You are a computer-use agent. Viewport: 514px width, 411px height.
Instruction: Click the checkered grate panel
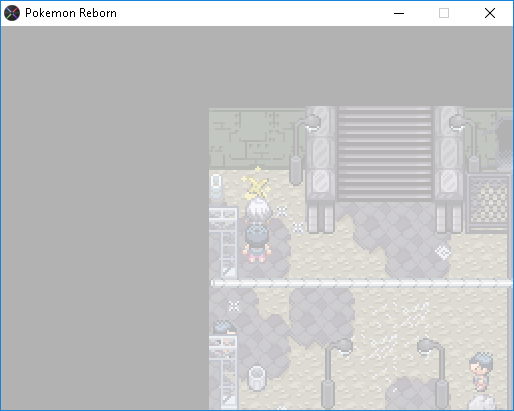pos(489,203)
